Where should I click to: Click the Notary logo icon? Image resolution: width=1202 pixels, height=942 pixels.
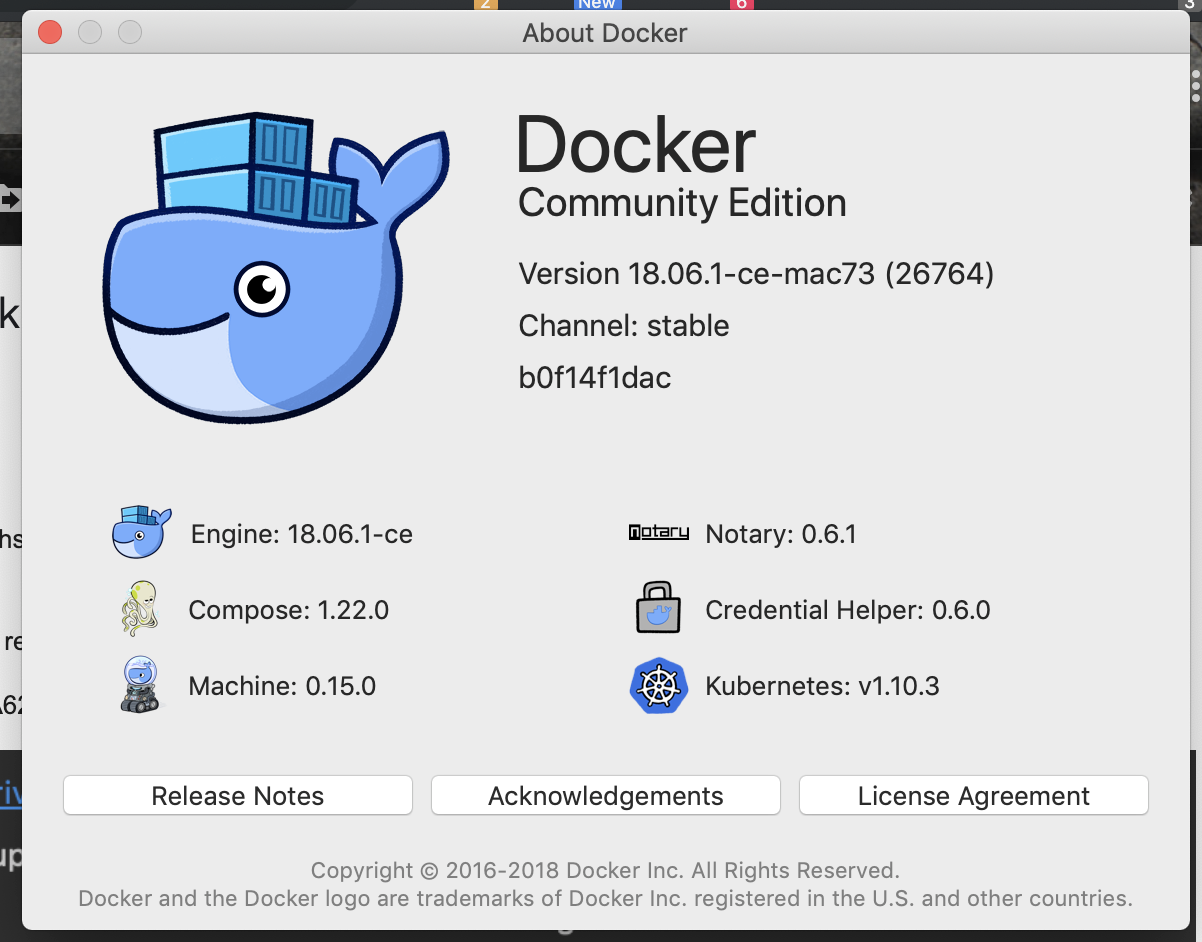659,533
